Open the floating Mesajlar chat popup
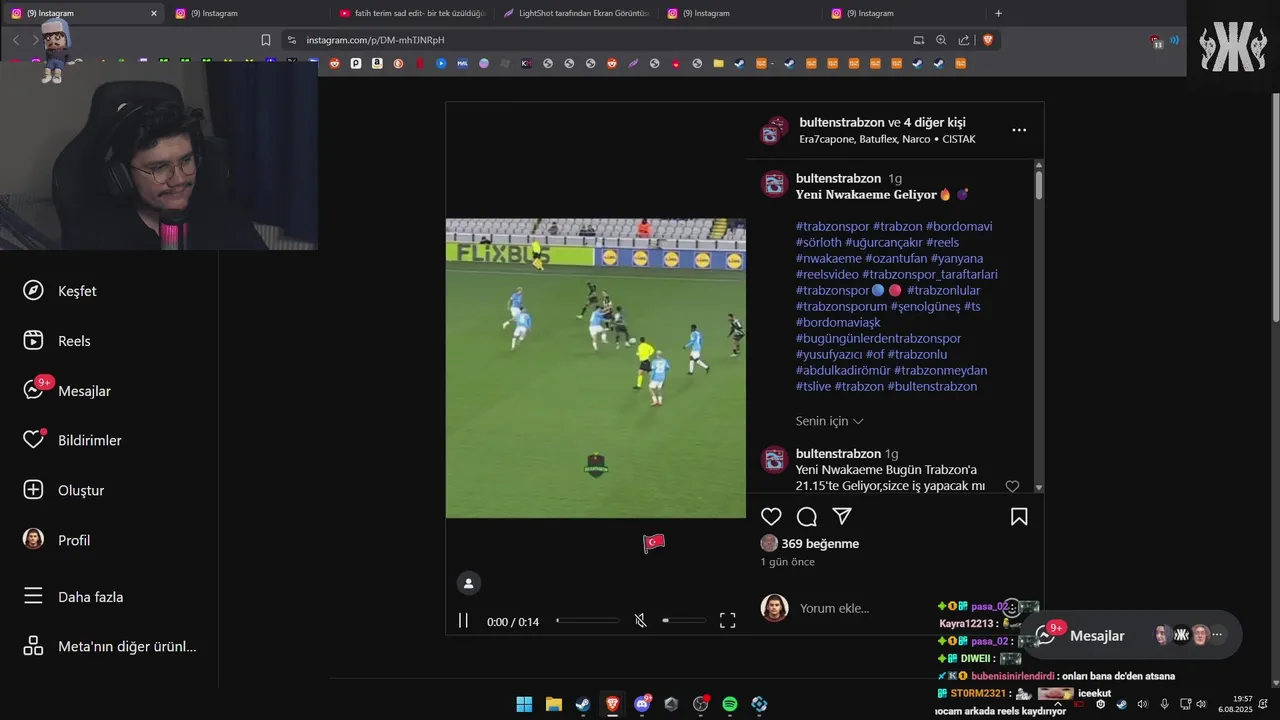This screenshot has width=1280, height=720. pyautogui.click(x=1131, y=635)
